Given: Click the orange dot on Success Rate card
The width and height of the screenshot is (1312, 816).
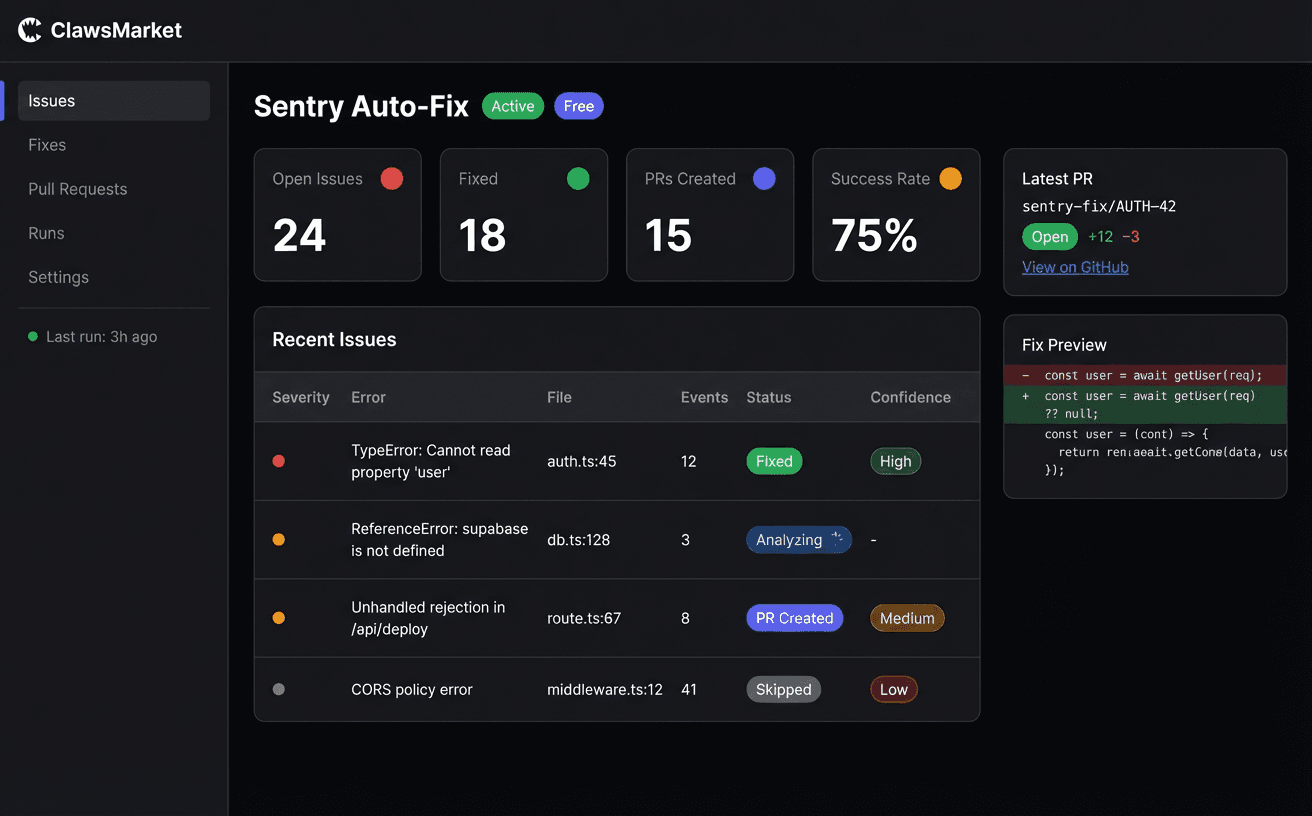Looking at the screenshot, I should 950,178.
